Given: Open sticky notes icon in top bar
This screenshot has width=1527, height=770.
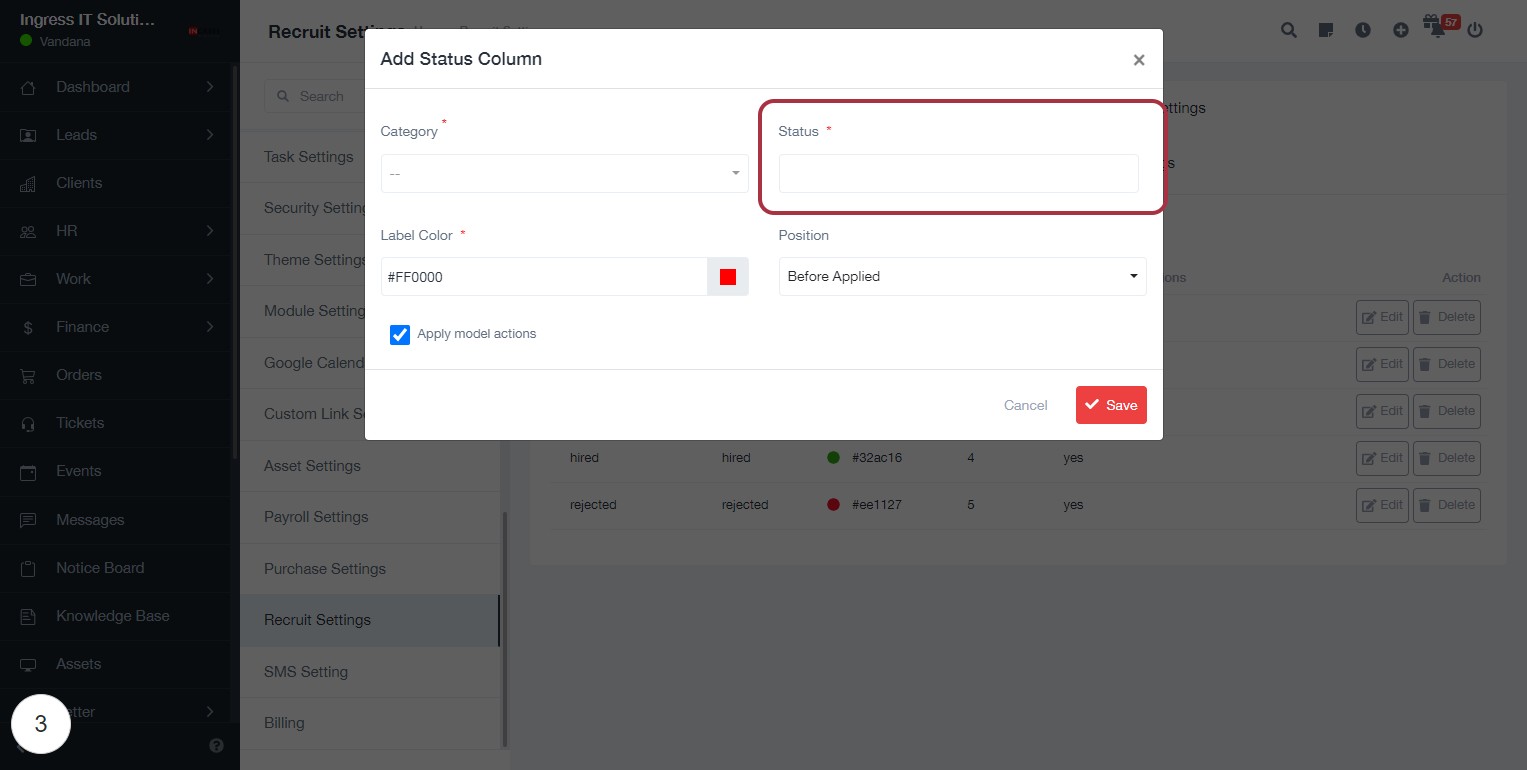Looking at the screenshot, I should (x=1326, y=30).
